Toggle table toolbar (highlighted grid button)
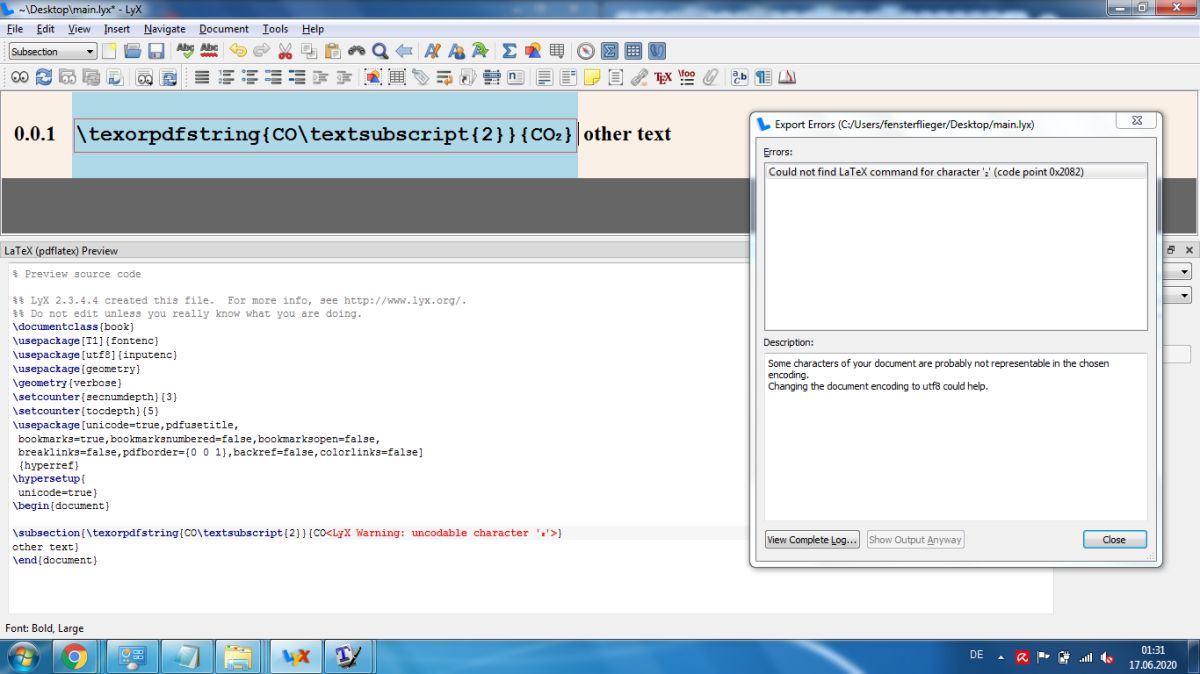The width and height of the screenshot is (1200, 674). coord(634,51)
